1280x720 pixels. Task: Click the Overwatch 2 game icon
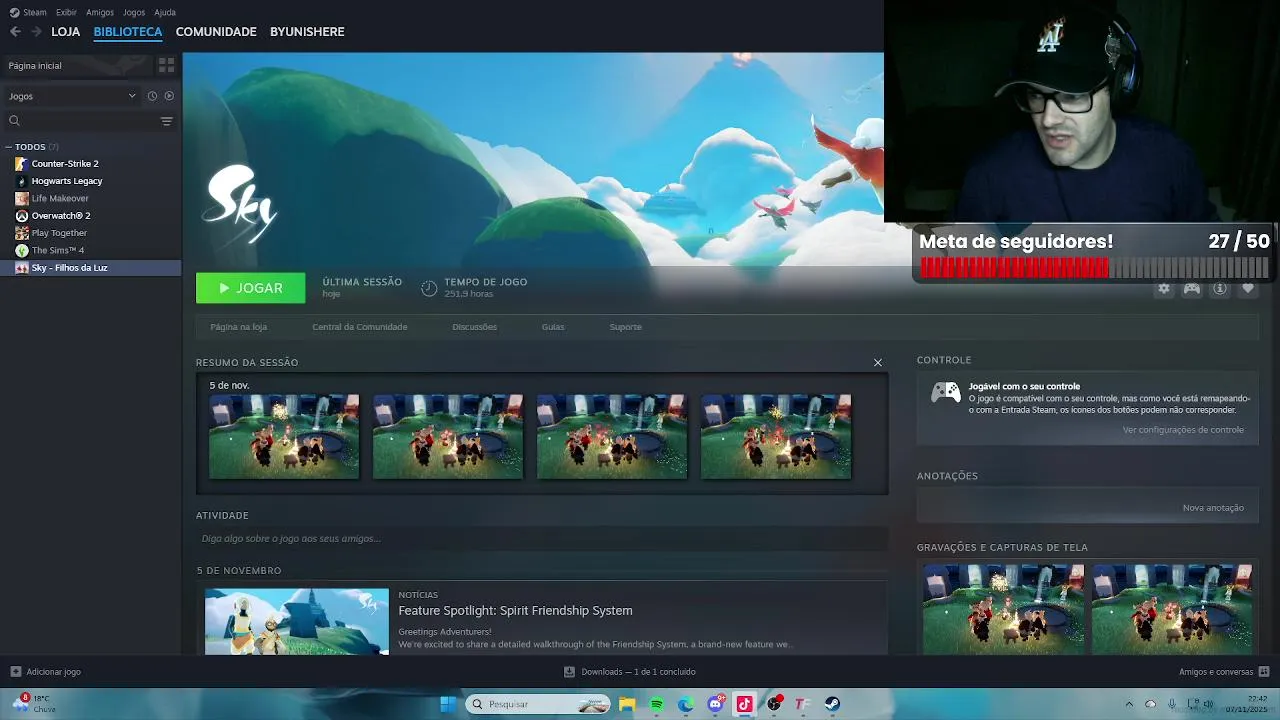[x=21, y=216]
